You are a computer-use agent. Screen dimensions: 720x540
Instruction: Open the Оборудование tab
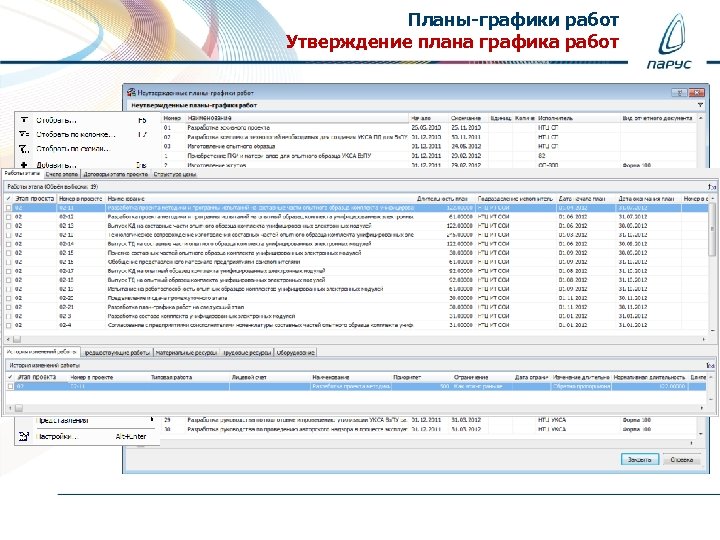tap(296, 353)
